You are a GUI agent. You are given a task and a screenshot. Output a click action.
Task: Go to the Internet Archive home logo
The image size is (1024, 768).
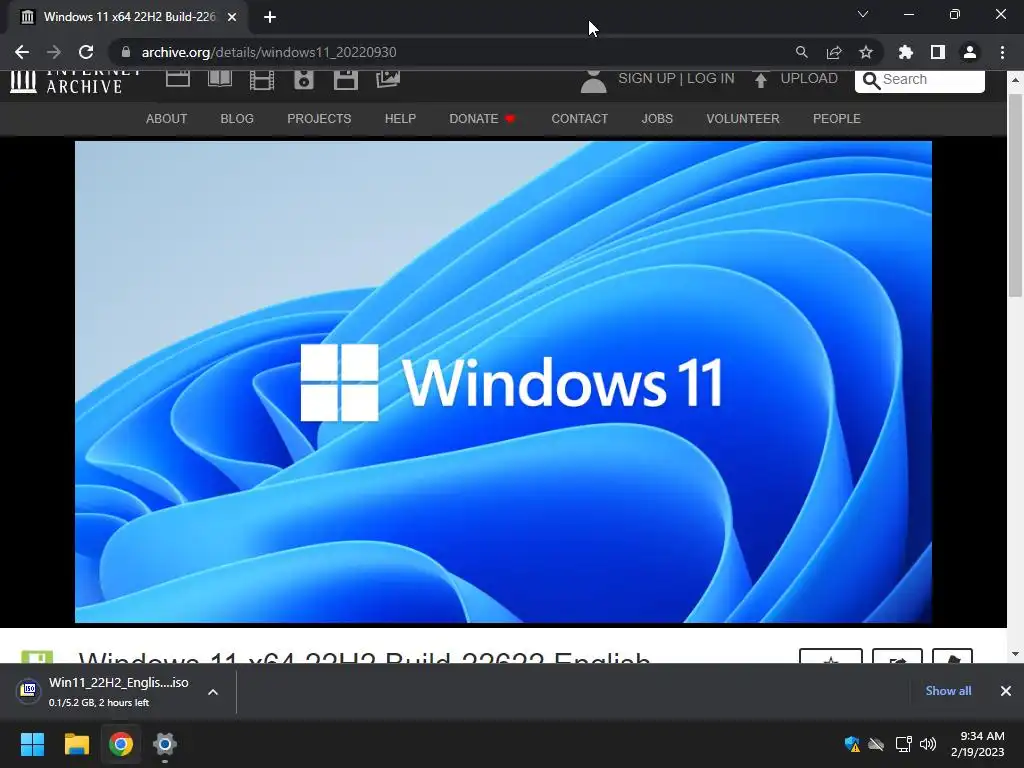point(74,81)
